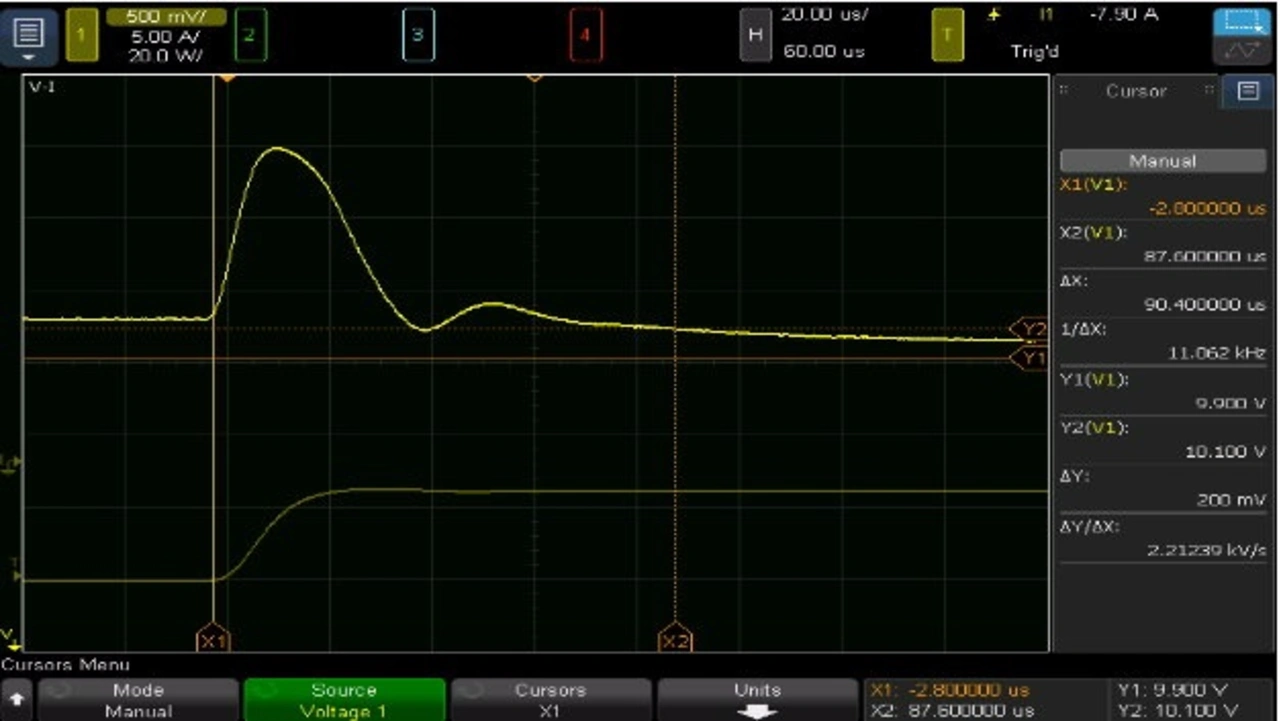Open the Mode Manual softkey menu

(138, 700)
